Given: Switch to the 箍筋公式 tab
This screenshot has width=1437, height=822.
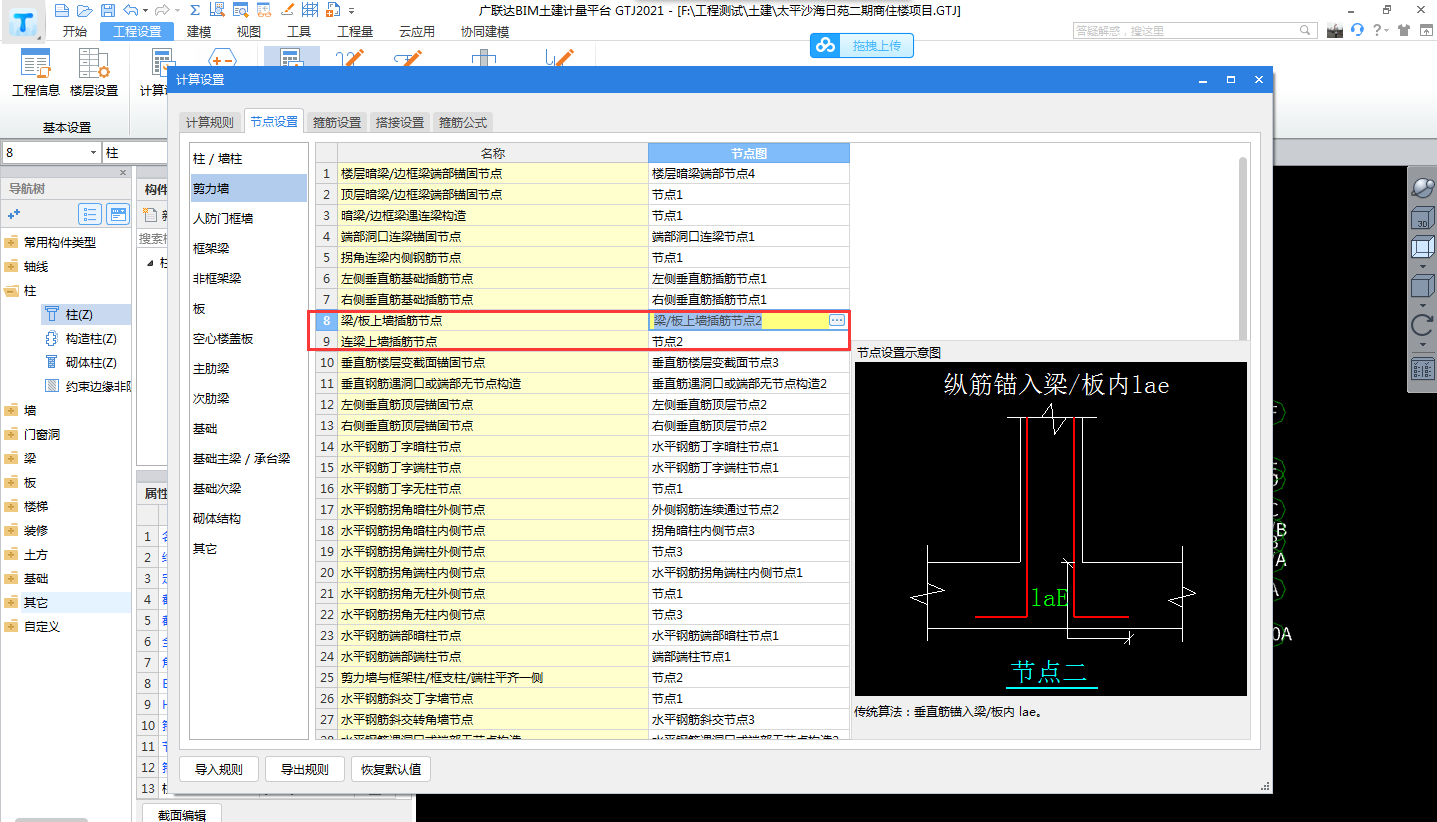Looking at the screenshot, I should click(x=463, y=122).
